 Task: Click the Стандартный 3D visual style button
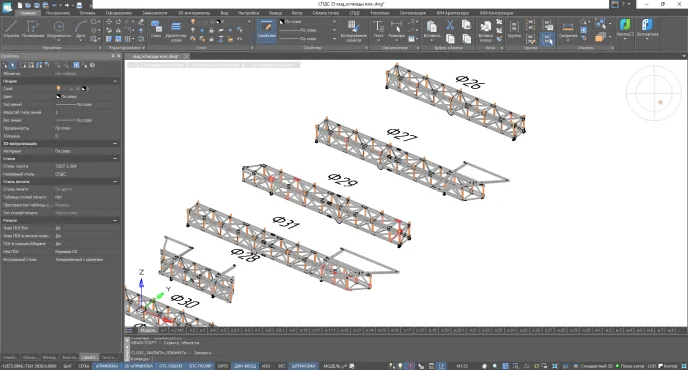pos(596,366)
